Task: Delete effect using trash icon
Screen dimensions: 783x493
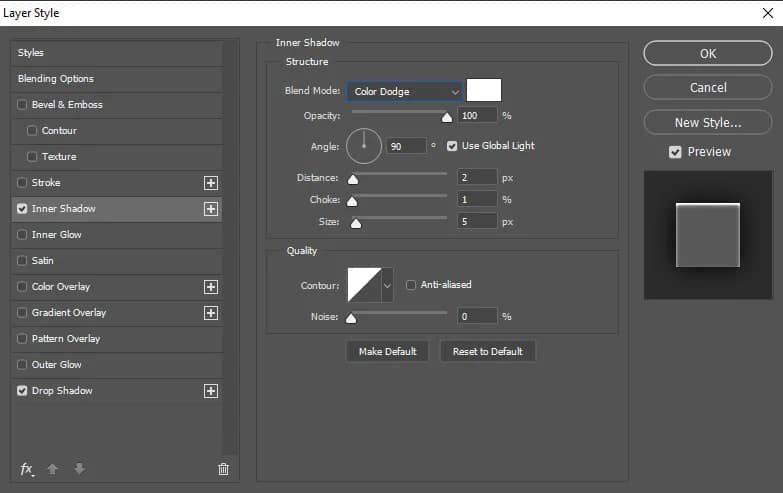Action: 223,469
